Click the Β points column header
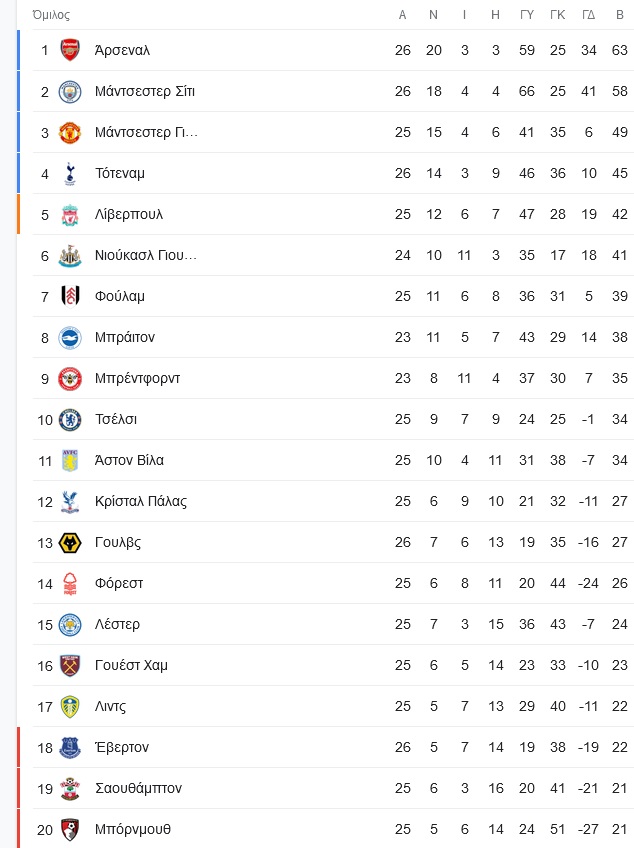The image size is (634, 848). click(x=620, y=15)
